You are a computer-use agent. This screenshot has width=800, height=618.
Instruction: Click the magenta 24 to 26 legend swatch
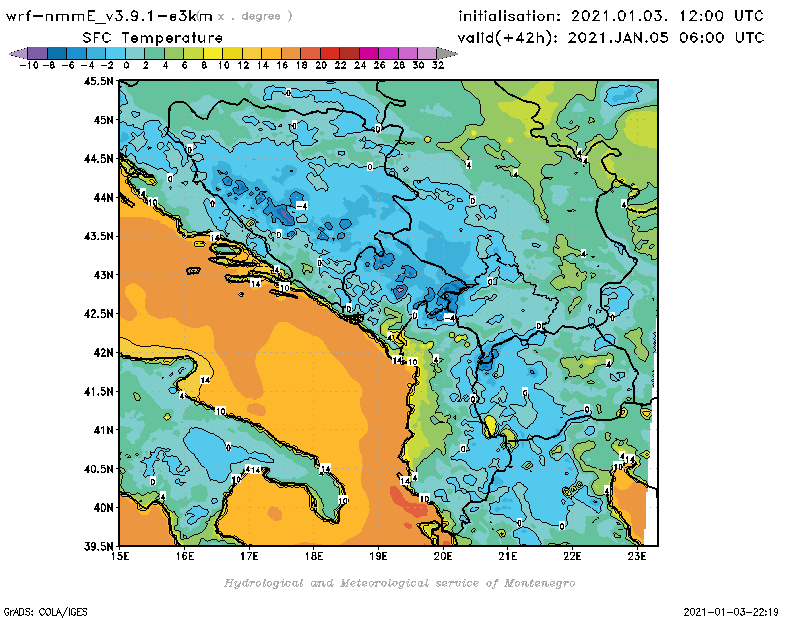tap(369, 53)
